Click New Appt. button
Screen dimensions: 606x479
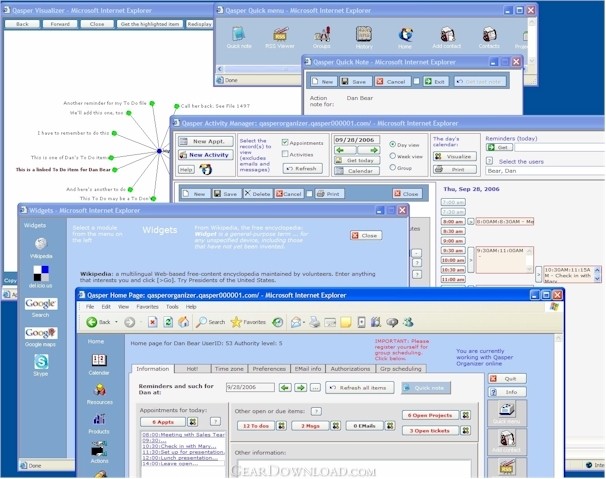point(206,141)
